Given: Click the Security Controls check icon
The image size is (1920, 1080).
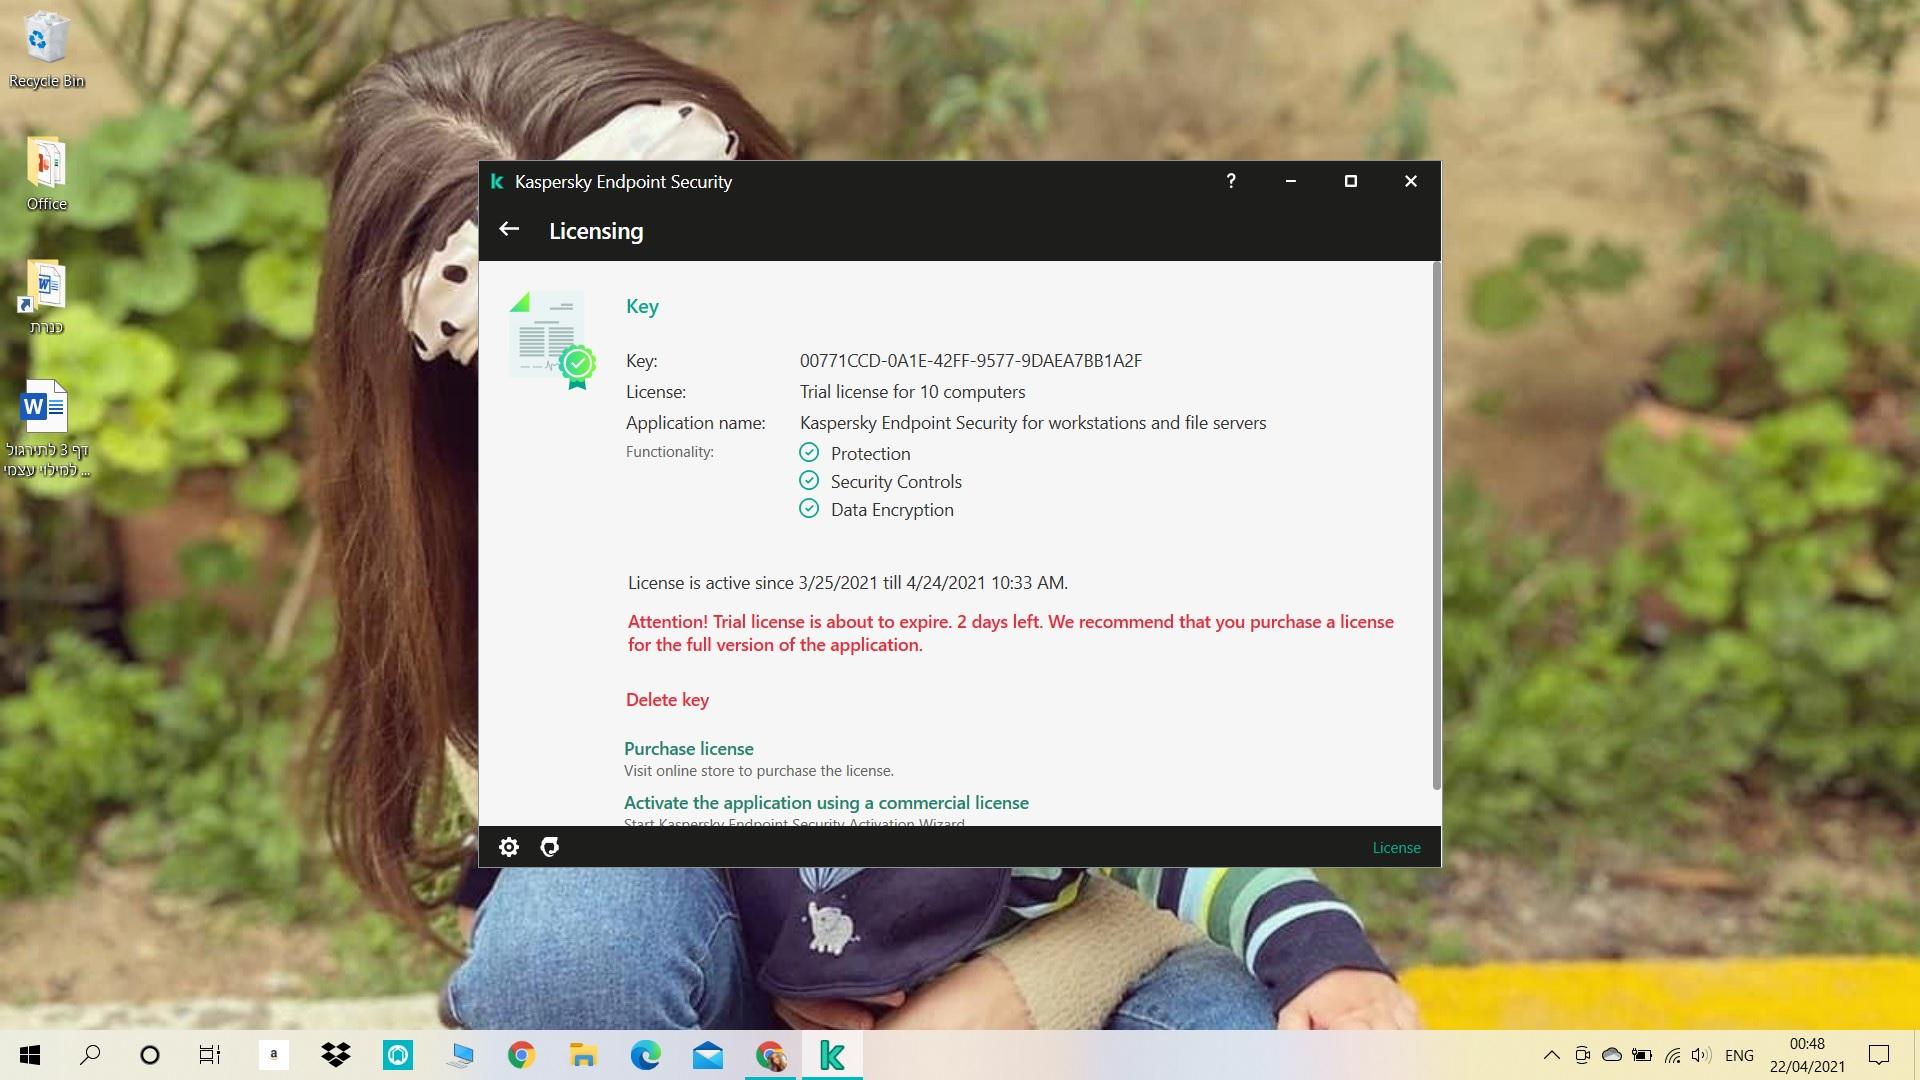Looking at the screenshot, I should (809, 481).
